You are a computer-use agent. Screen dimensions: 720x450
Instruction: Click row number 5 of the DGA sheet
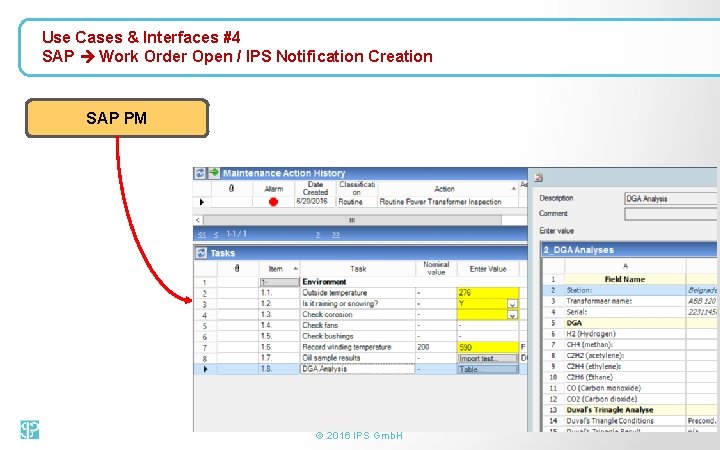[553, 323]
